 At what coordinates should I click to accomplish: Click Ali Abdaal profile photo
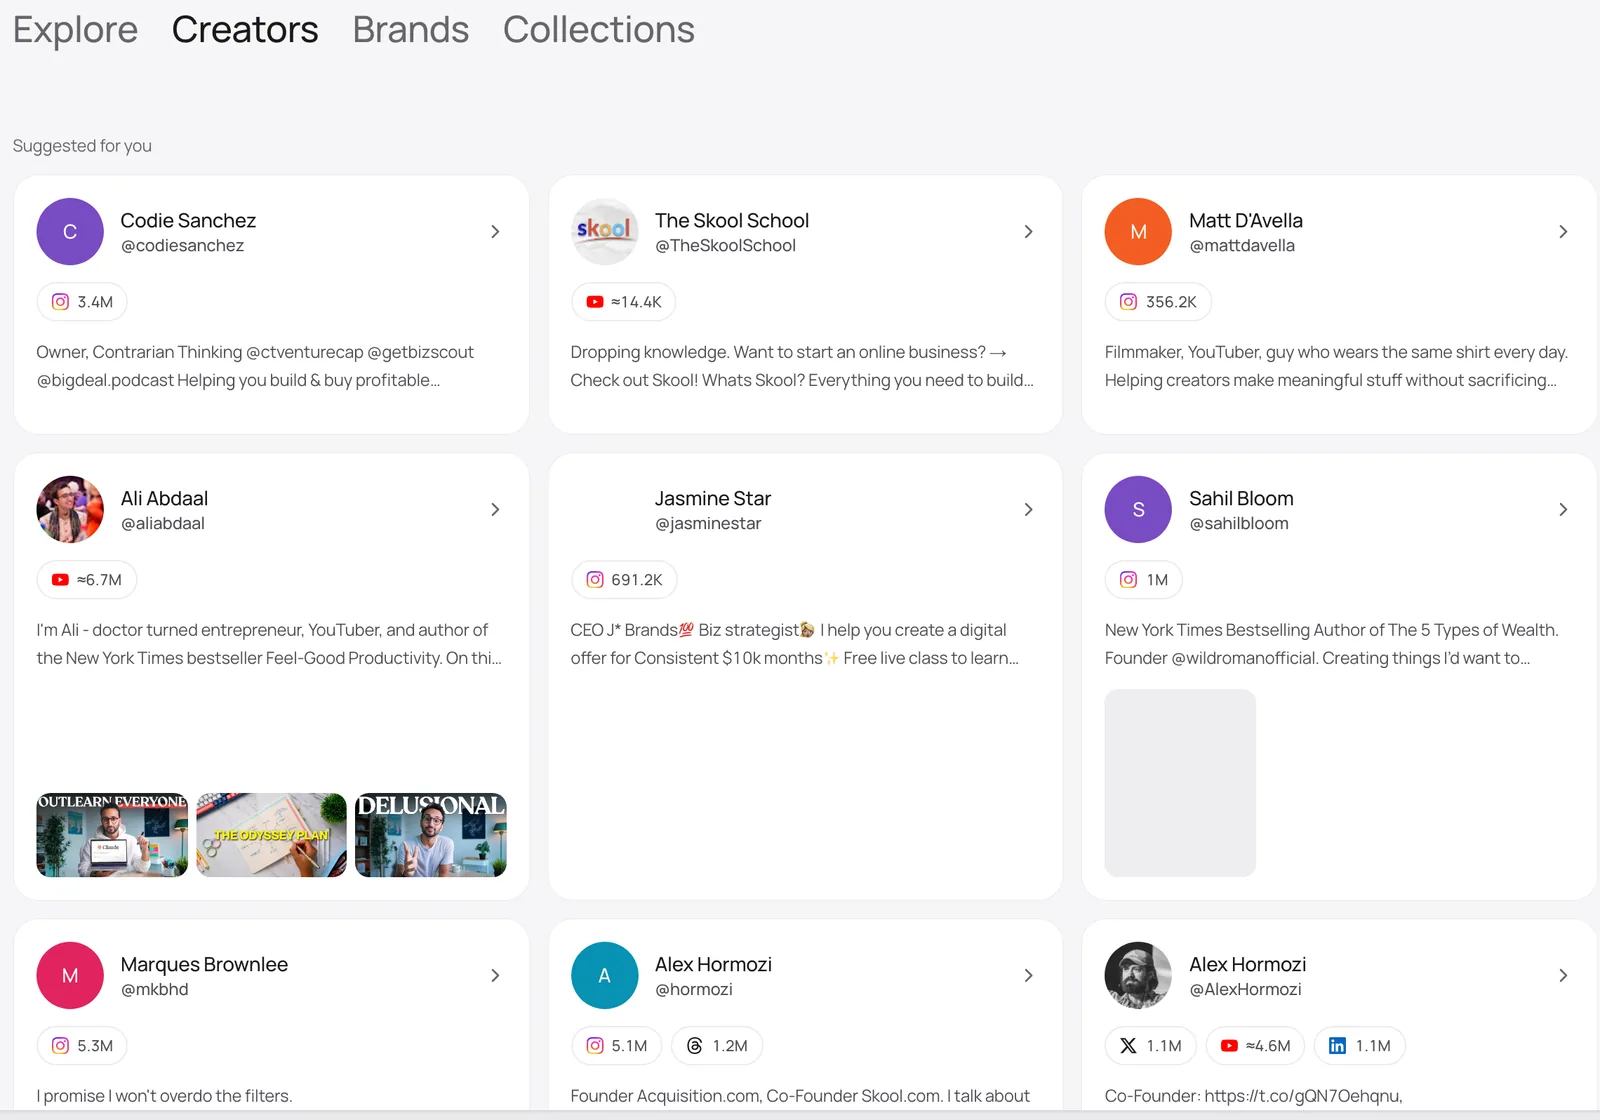pyautogui.click(x=70, y=510)
